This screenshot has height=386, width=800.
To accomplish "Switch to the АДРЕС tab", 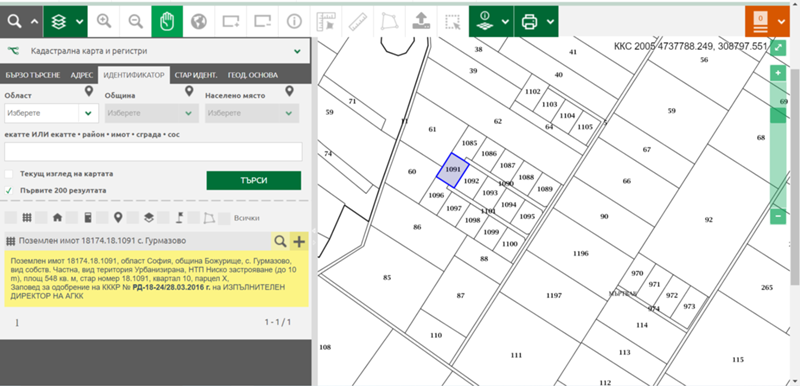I will (x=82, y=75).
